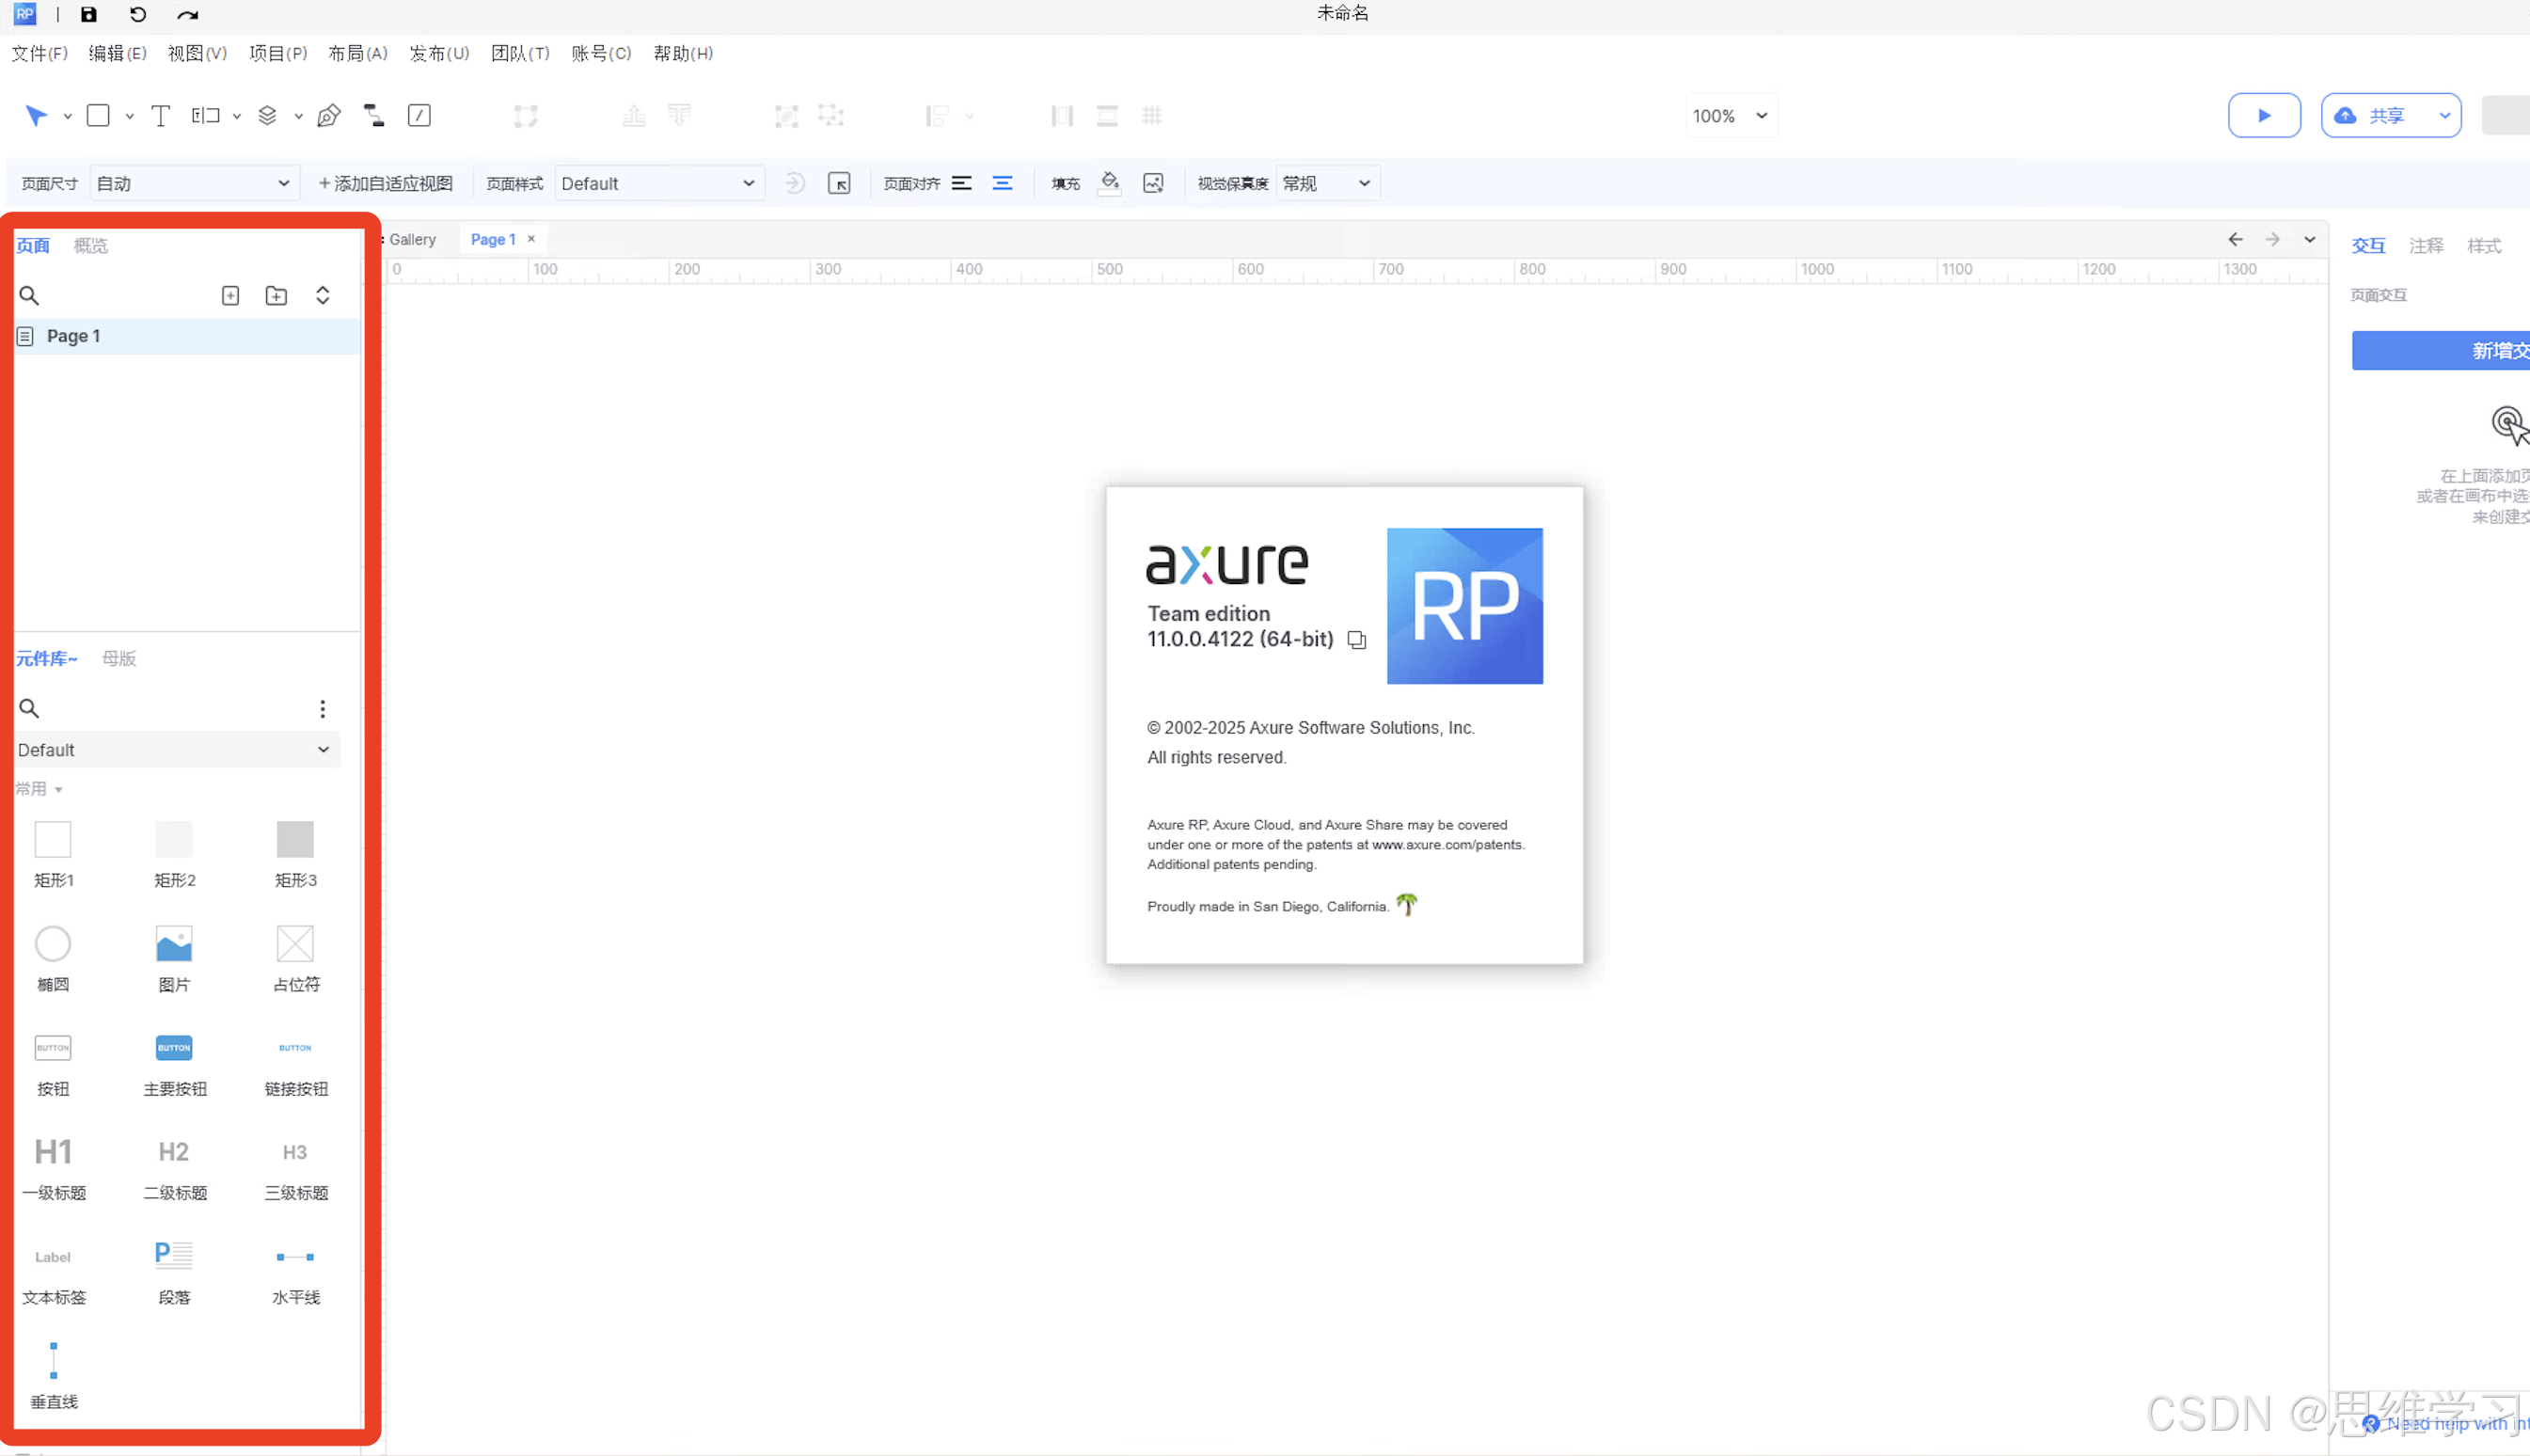Viewport: 2530px width, 1456px height.
Task: Toggle left page alignment
Action: click(x=961, y=183)
